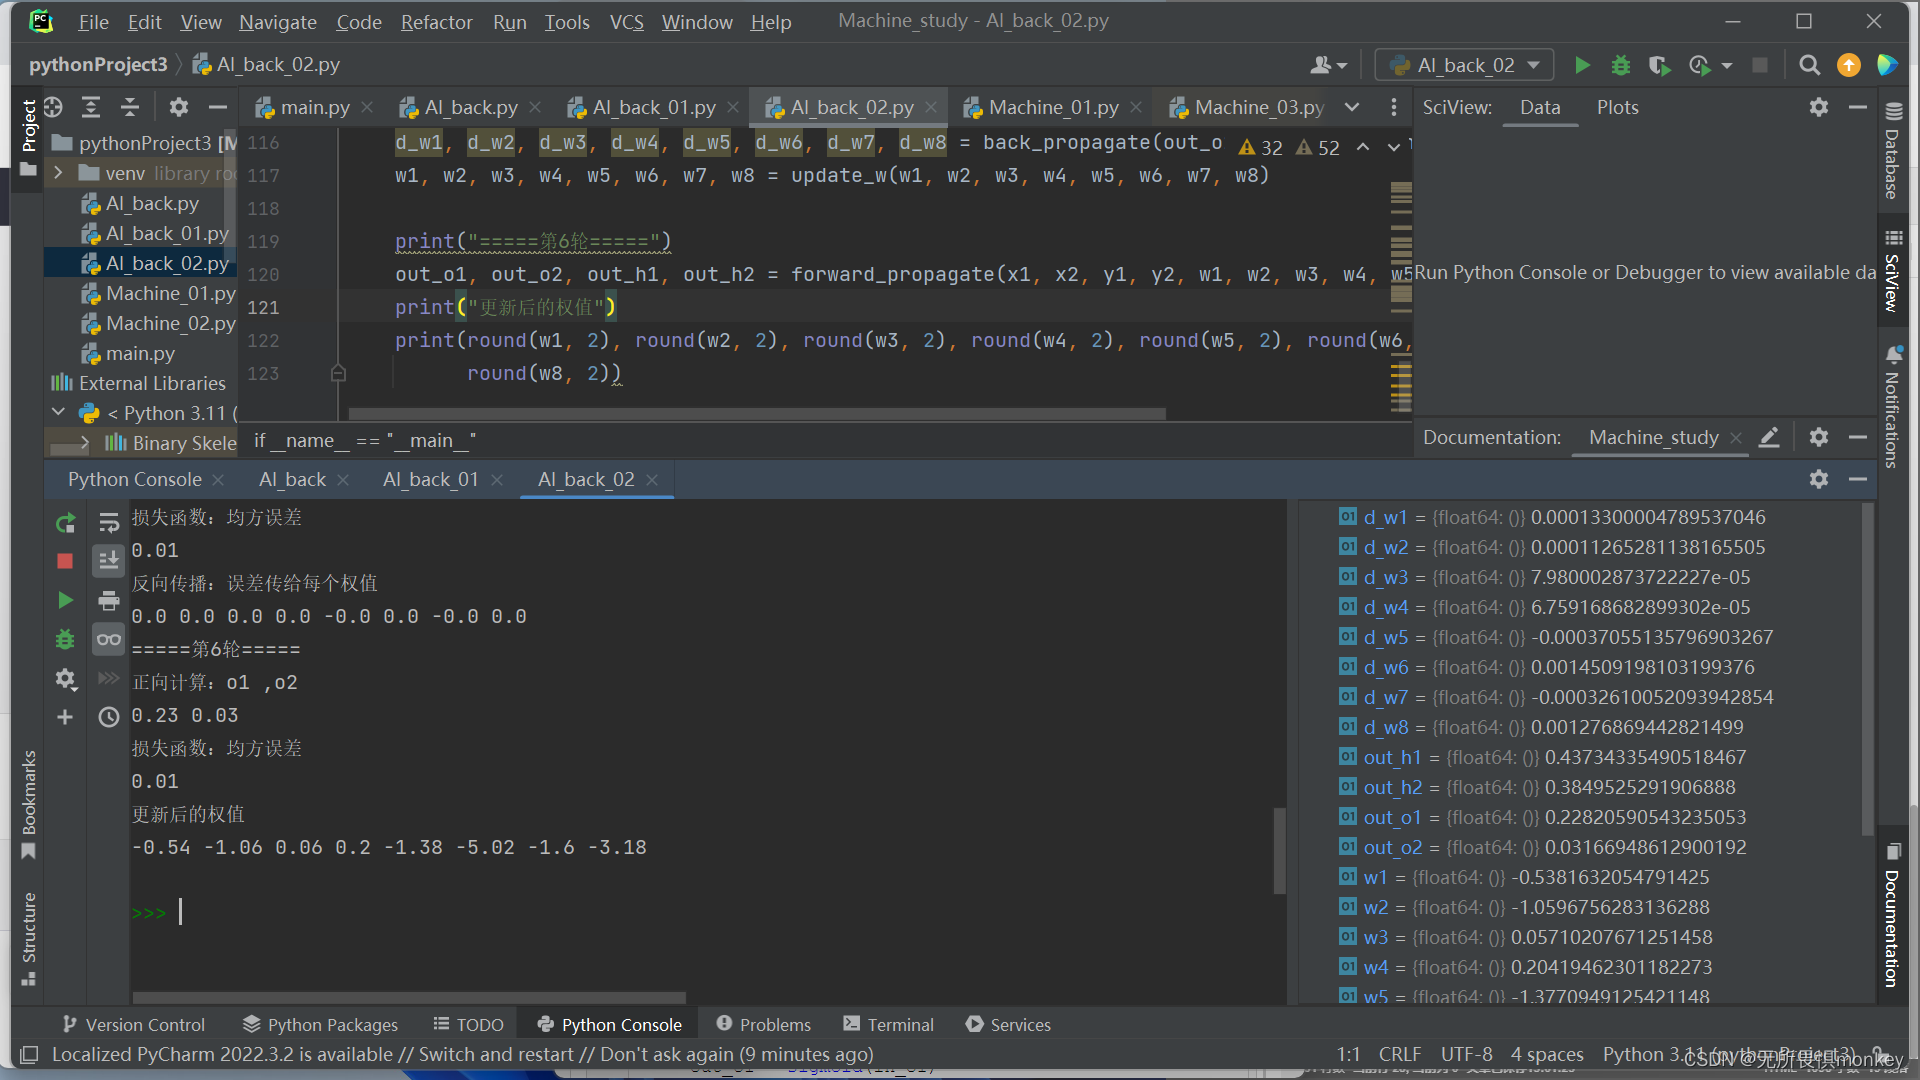Image resolution: width=1920 pixels, height=1080 pixels.
Task: Open the Refactor menu
Action: coord(436,22)
